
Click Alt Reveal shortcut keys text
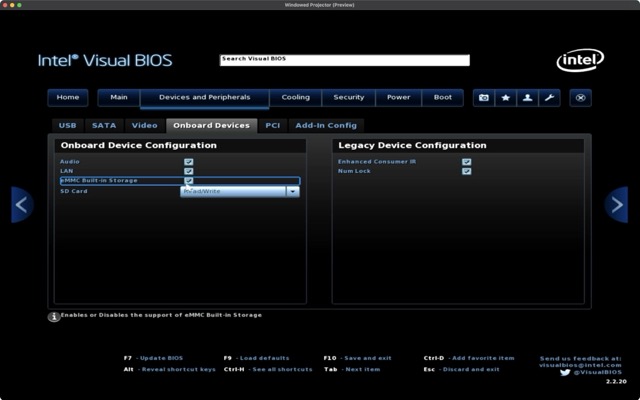click(x=170, y=369)
